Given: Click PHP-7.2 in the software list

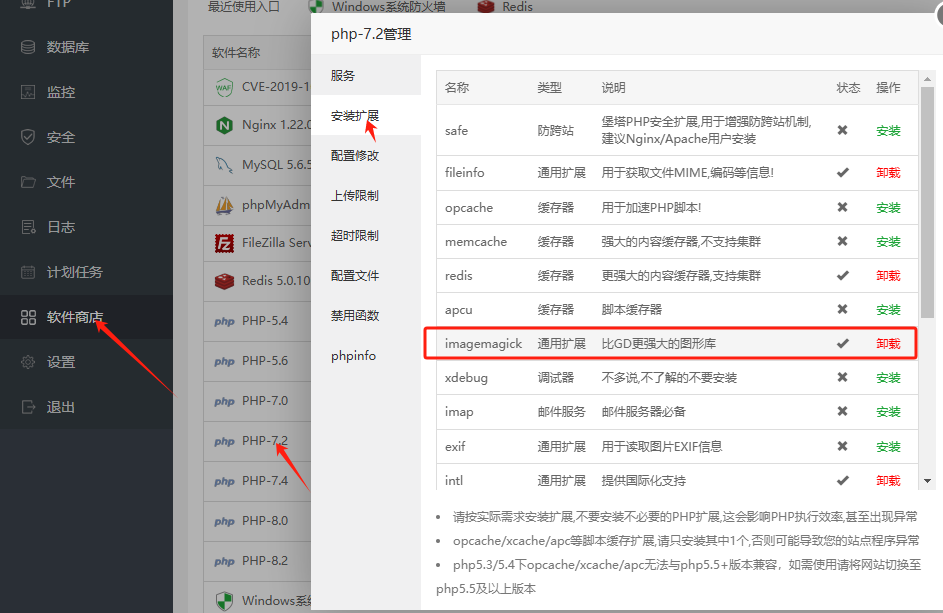Looking at the screenshot, I should point(265,441).
